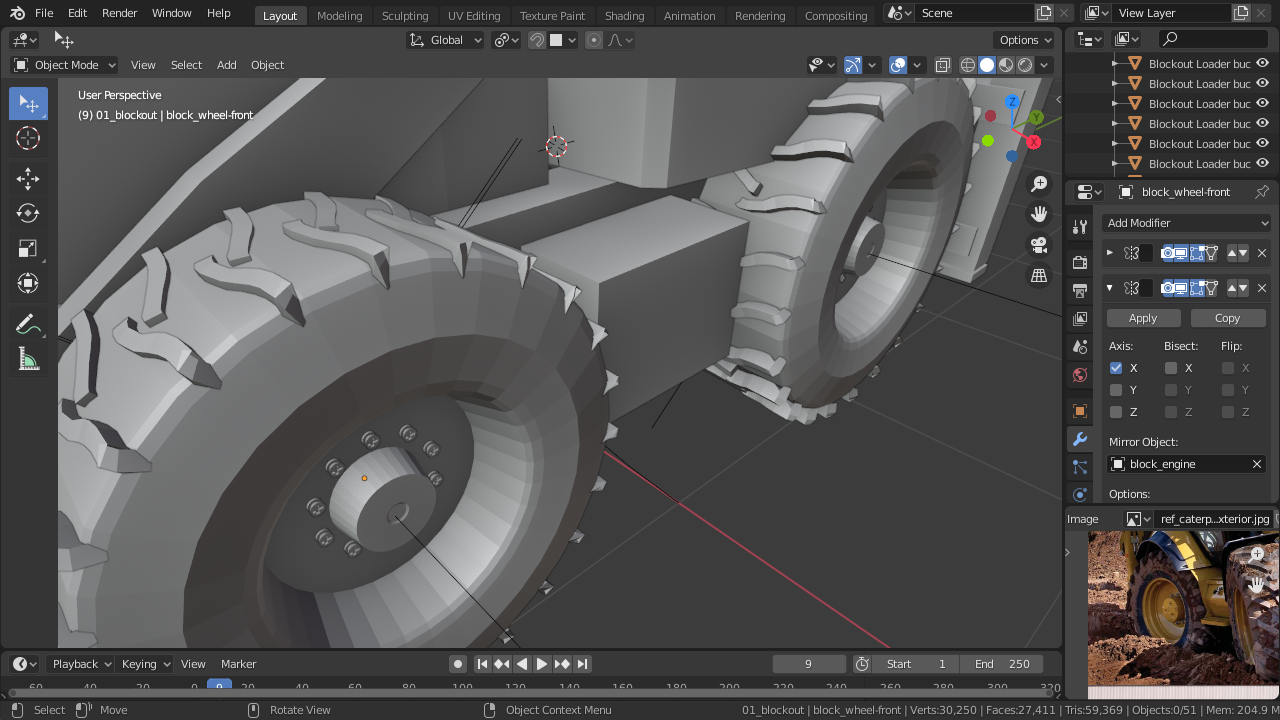Click the viewport zoom magnifier icon
This screenshot has height=720, width=1280.
[x=1039, y=184]
